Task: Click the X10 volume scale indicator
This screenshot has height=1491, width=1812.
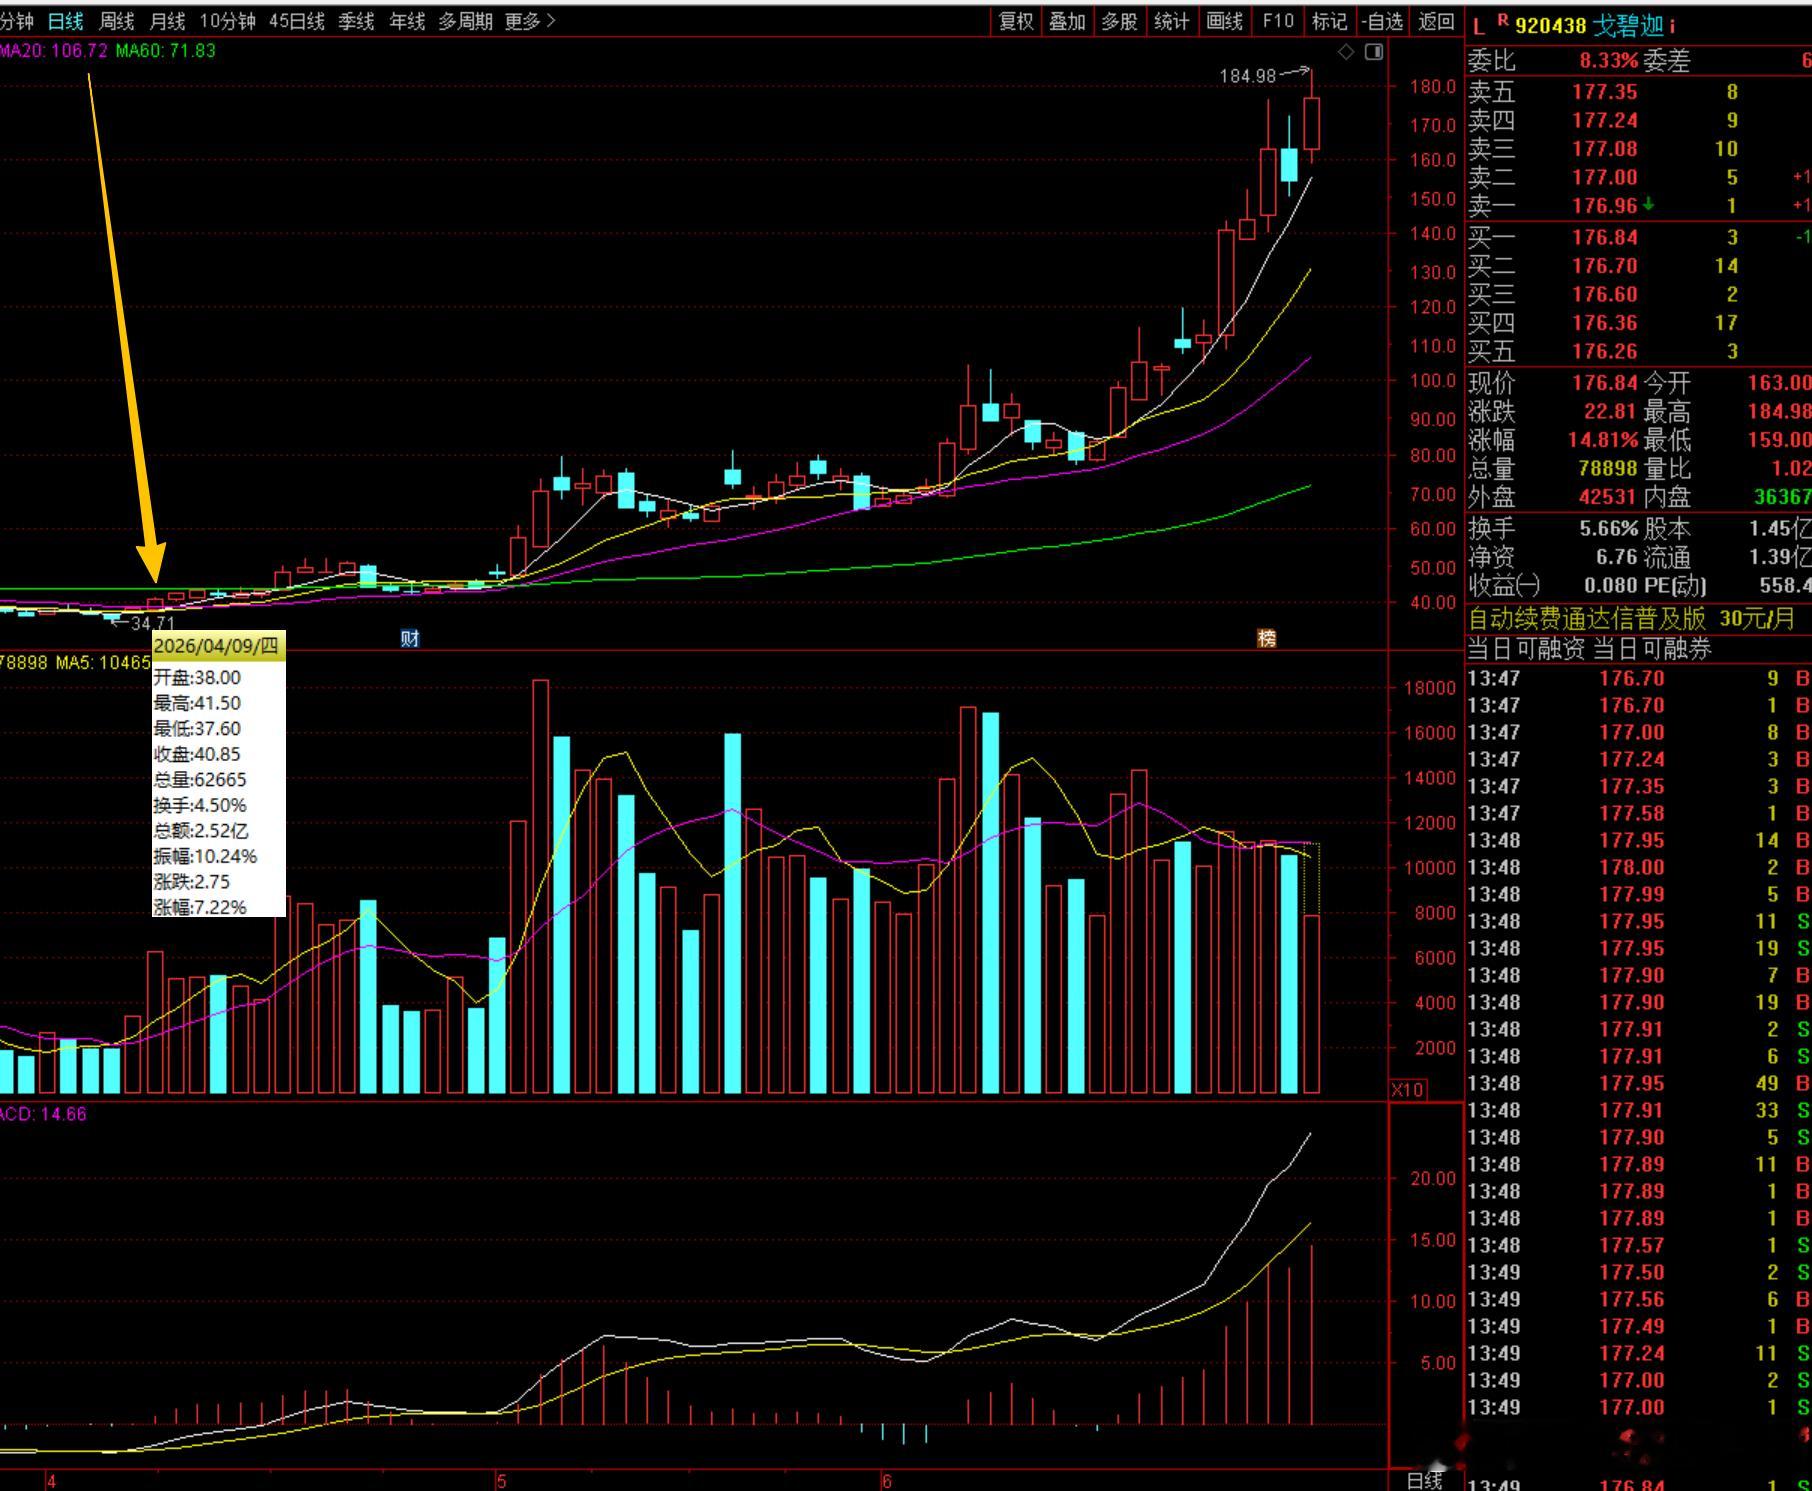Action: point(1407,1089)
